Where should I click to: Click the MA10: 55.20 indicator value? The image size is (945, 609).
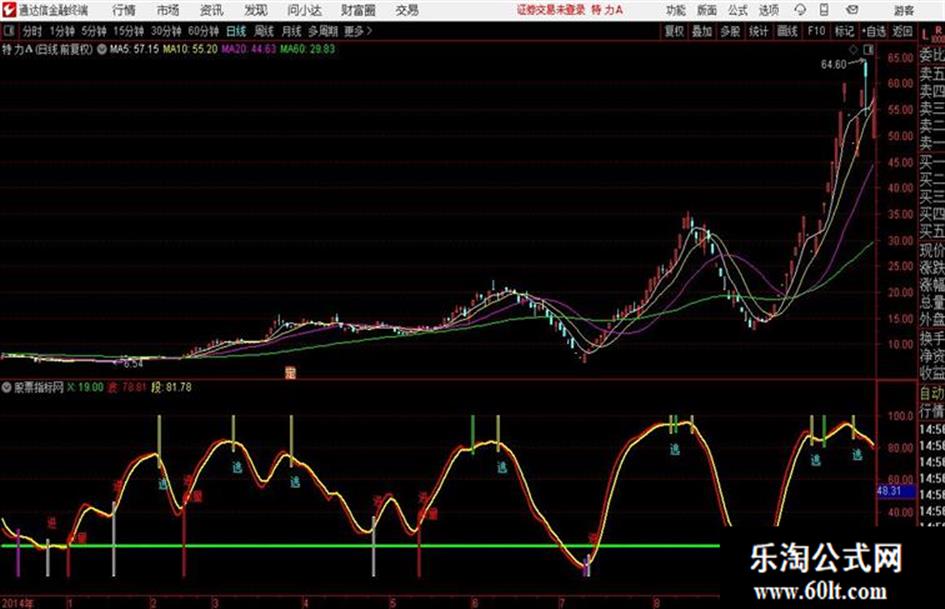tap(190, 49)
